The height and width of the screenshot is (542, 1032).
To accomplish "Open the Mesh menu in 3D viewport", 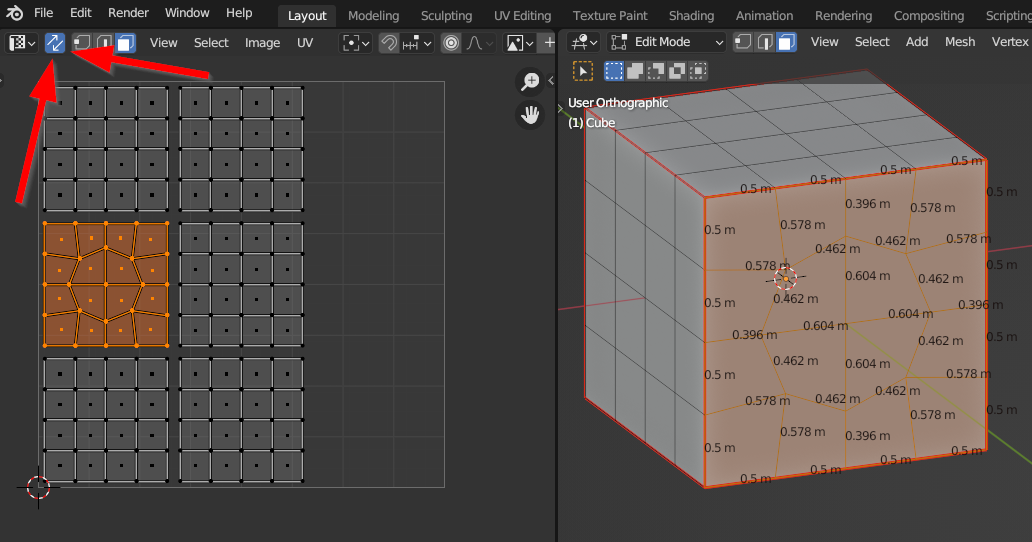I will [x=959, y=42].
